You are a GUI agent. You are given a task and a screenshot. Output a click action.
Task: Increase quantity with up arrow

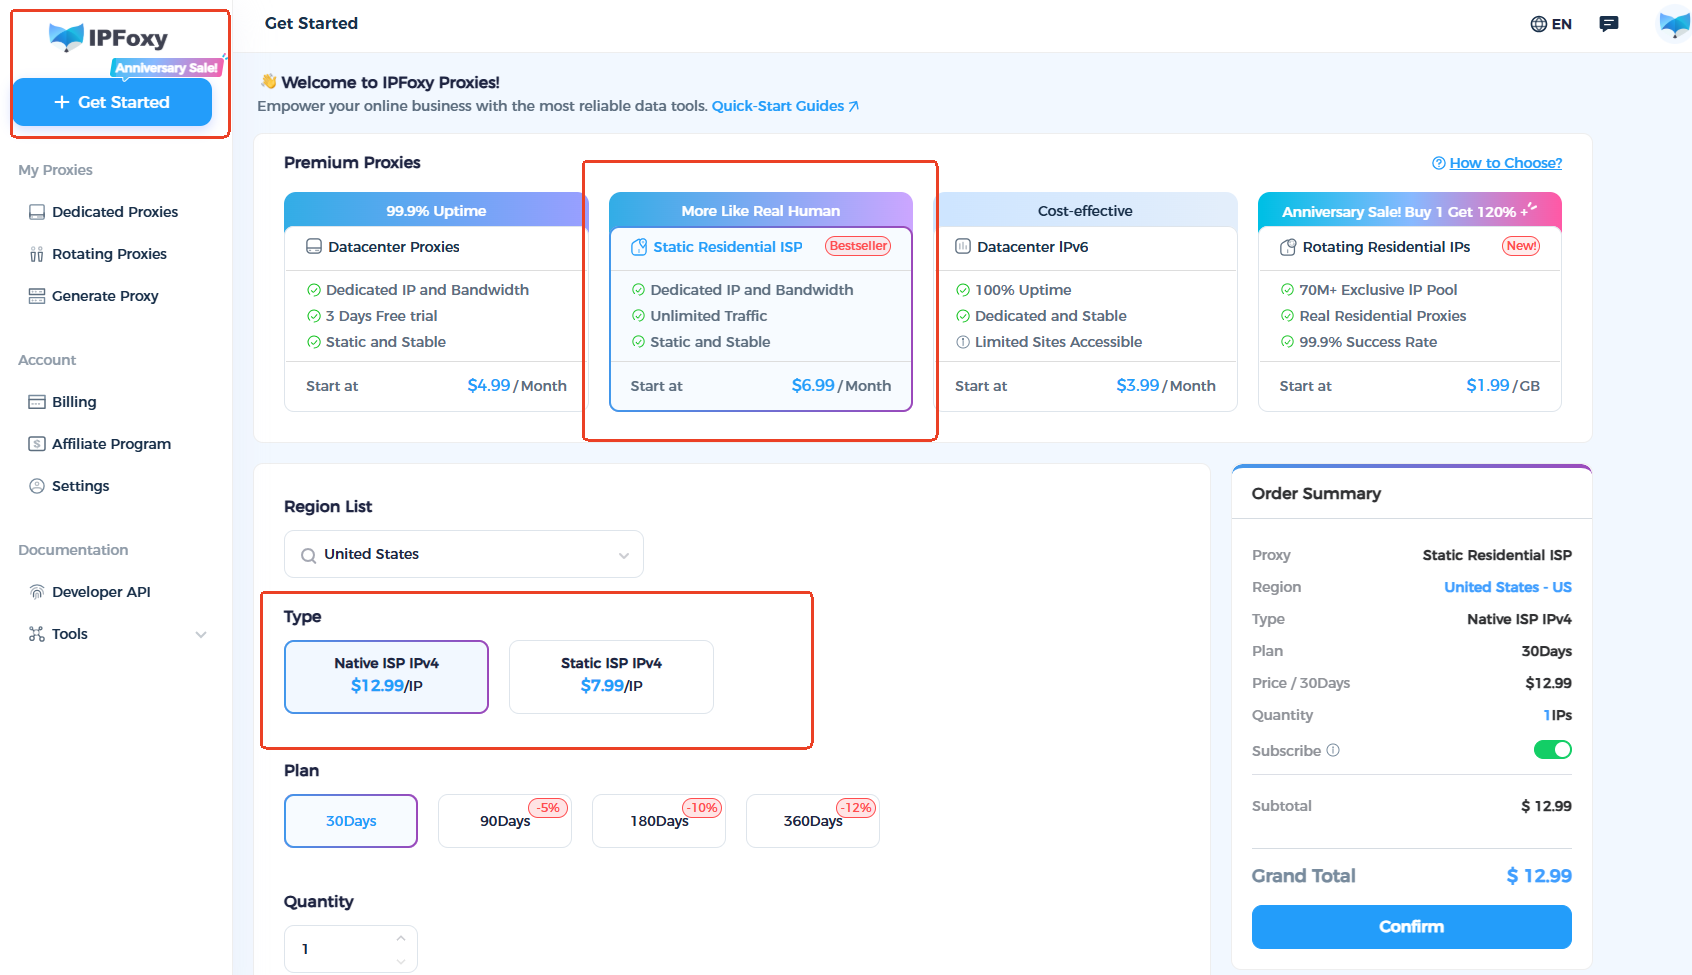[401, 938]
